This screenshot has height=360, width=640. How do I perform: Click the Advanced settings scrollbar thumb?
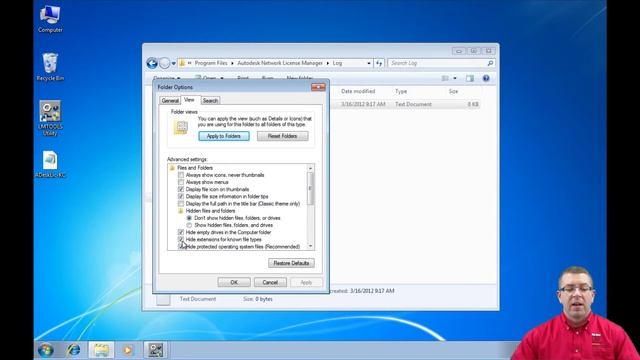[x=311, y=189]
